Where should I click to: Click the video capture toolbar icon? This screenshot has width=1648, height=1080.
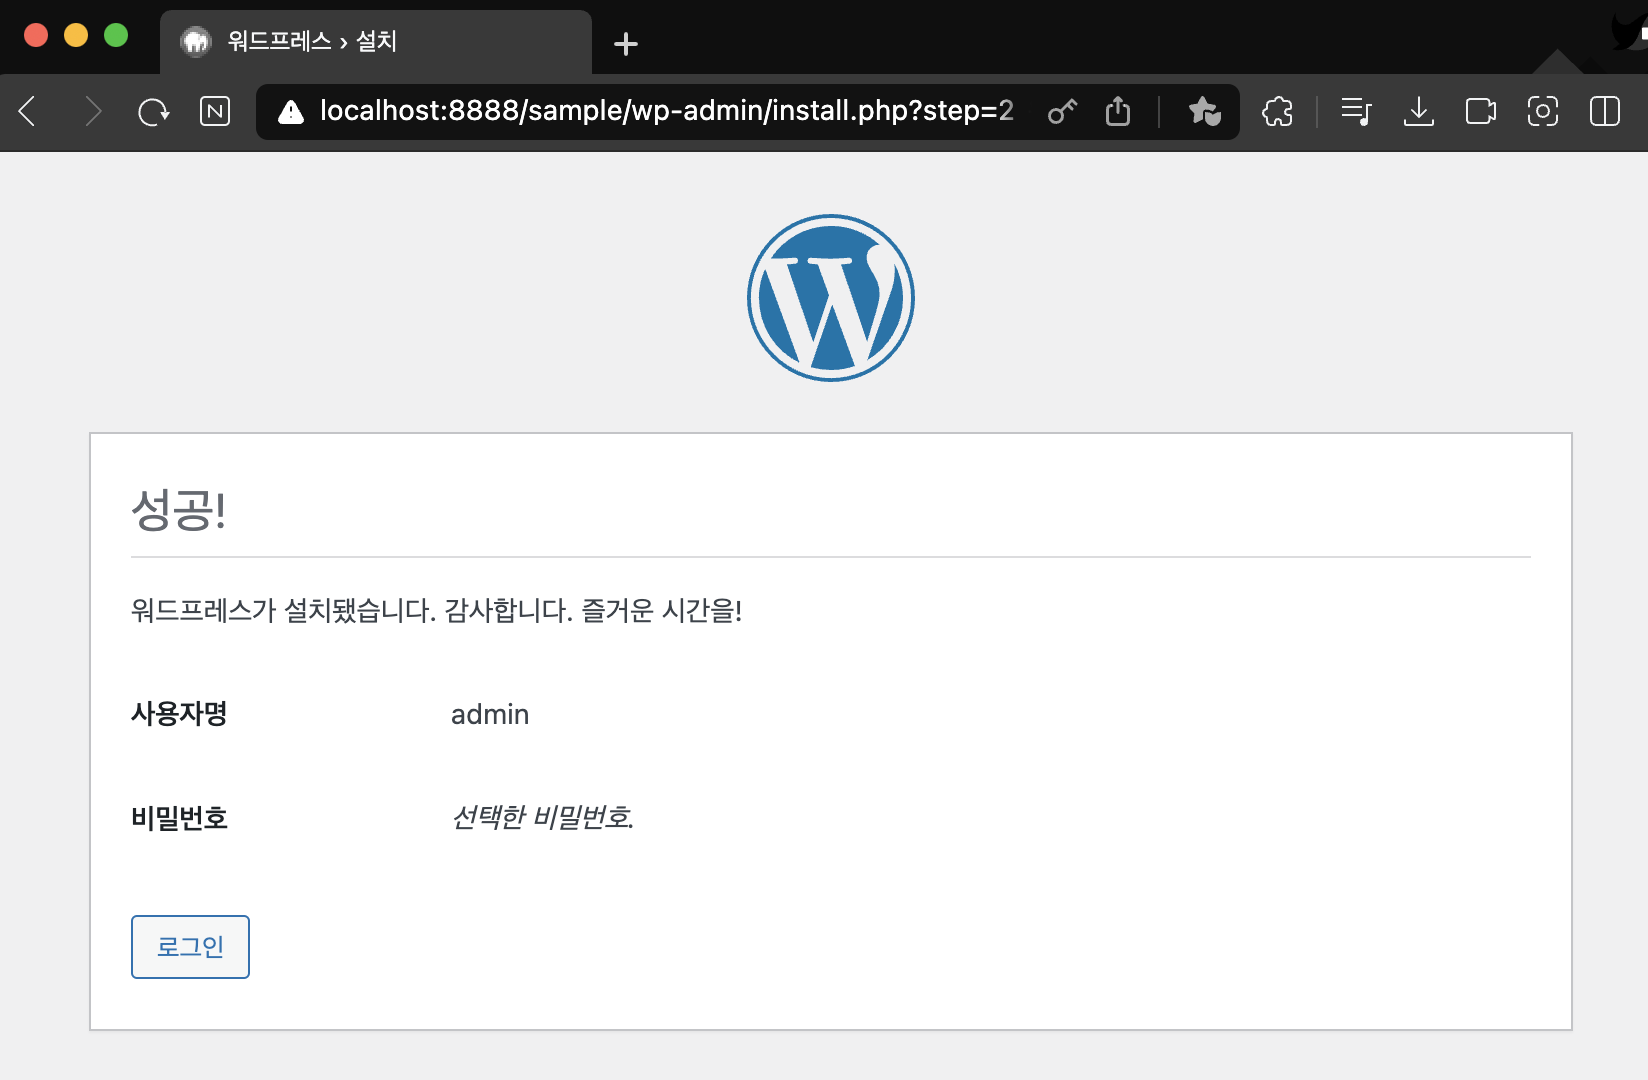(1480, 111)
